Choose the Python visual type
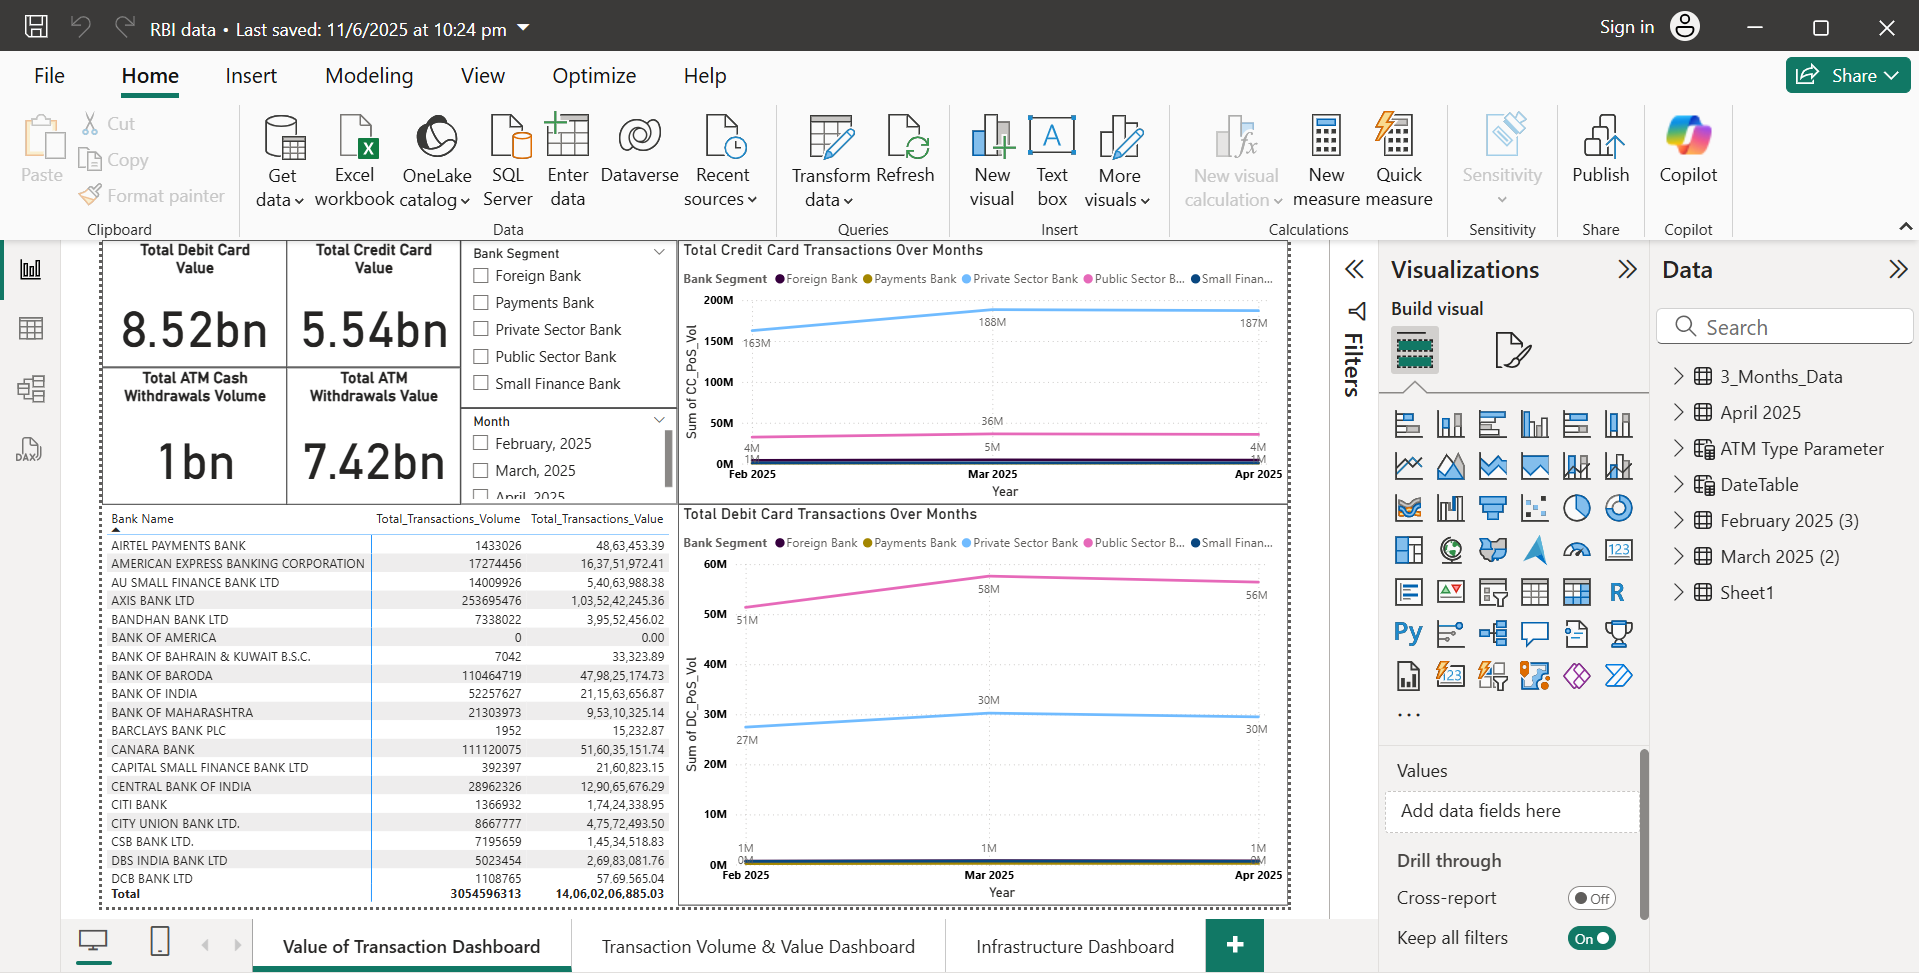The height and width of the screenshot is (973, 1919). pyautogui.click(x=1408, y=633)
